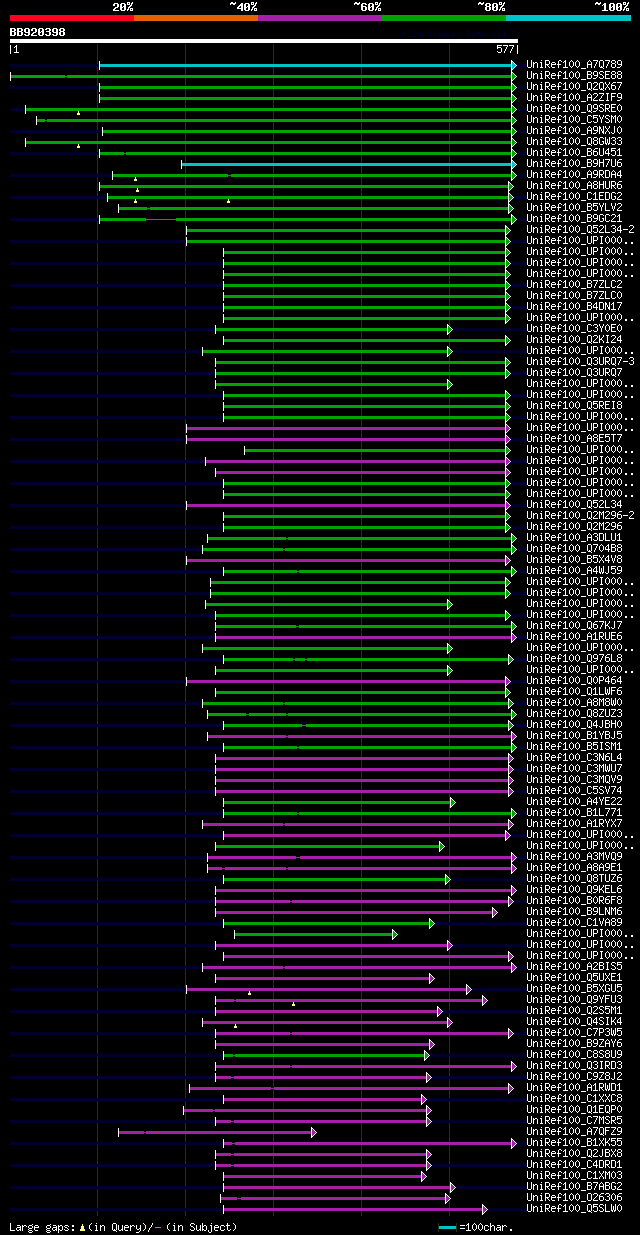Open hit UniRef100_Q2M296-2
The width and height of the screenshot is (640, 1235).
click(x=580, y=516)
